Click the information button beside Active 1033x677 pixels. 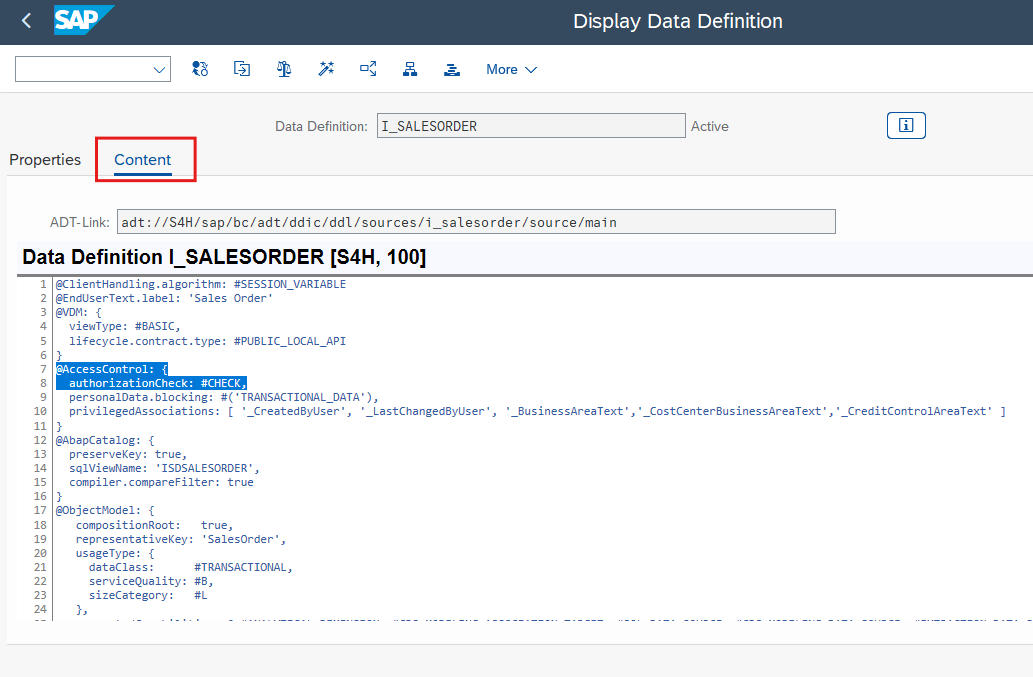(906, 125)
